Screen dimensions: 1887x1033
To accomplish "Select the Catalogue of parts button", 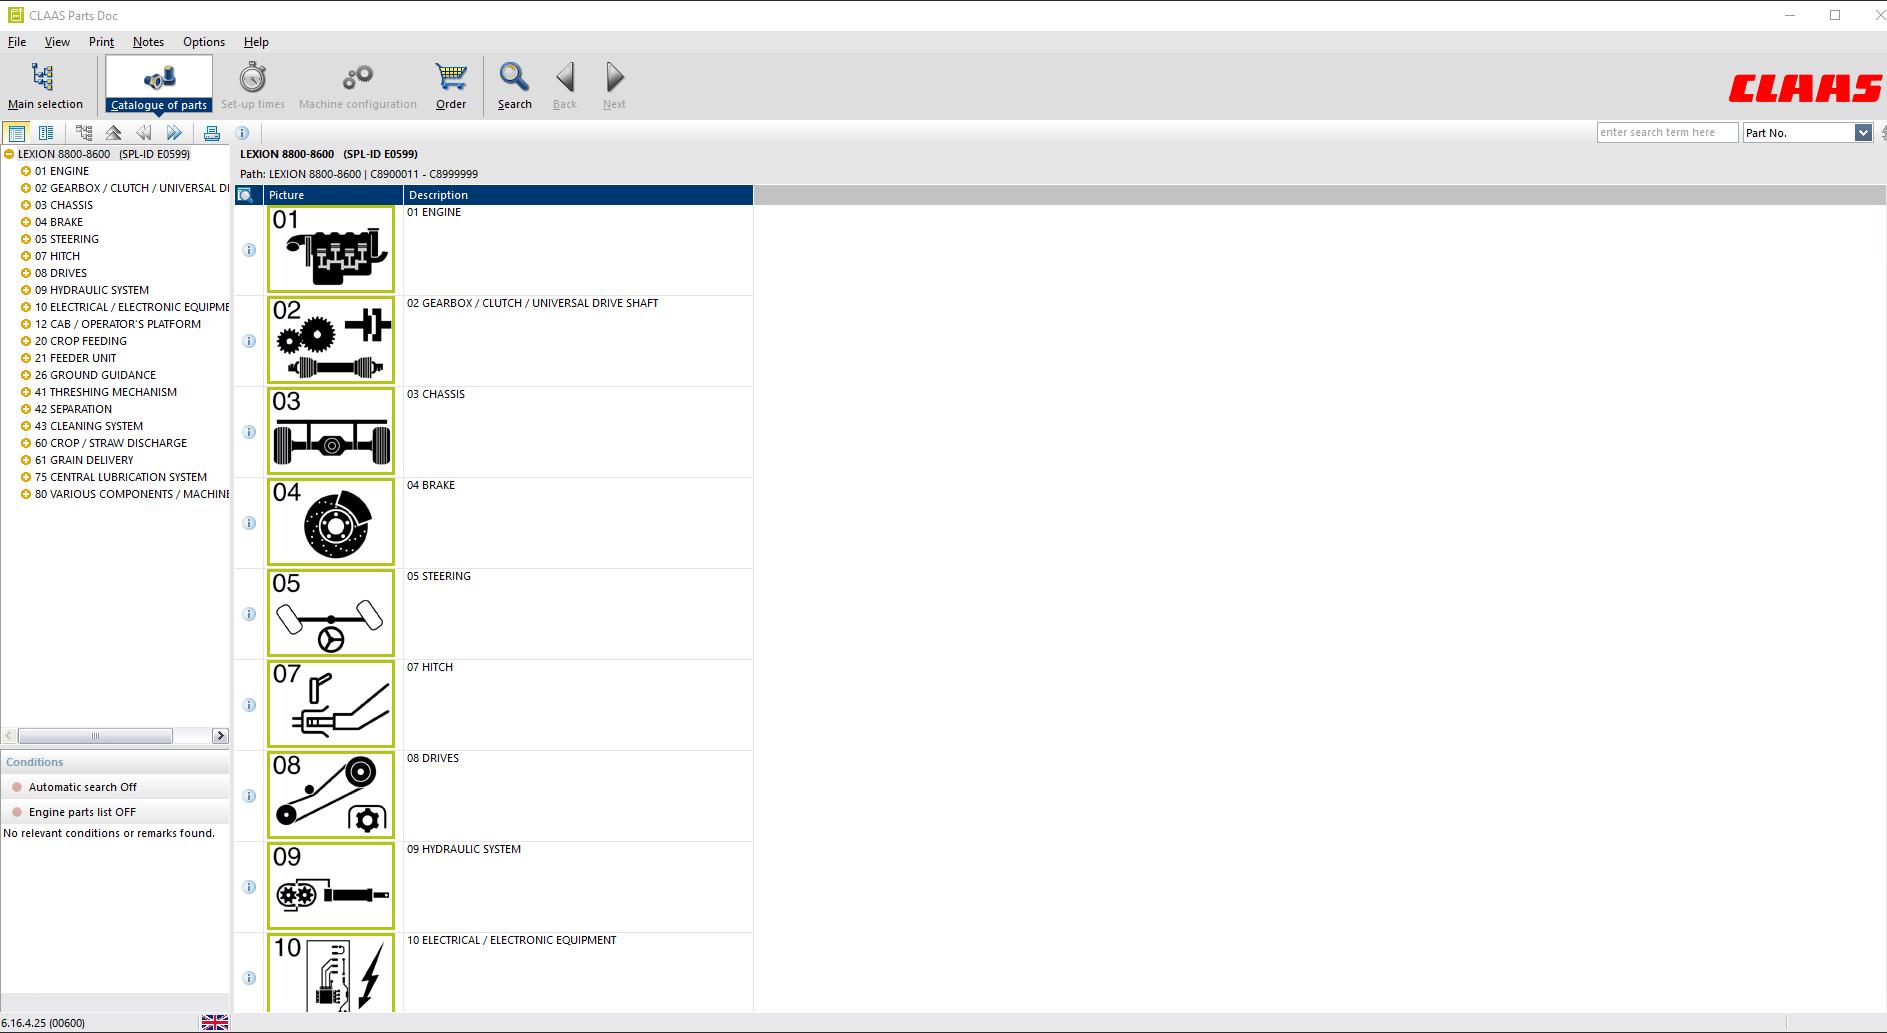I will tap(159, 86).
